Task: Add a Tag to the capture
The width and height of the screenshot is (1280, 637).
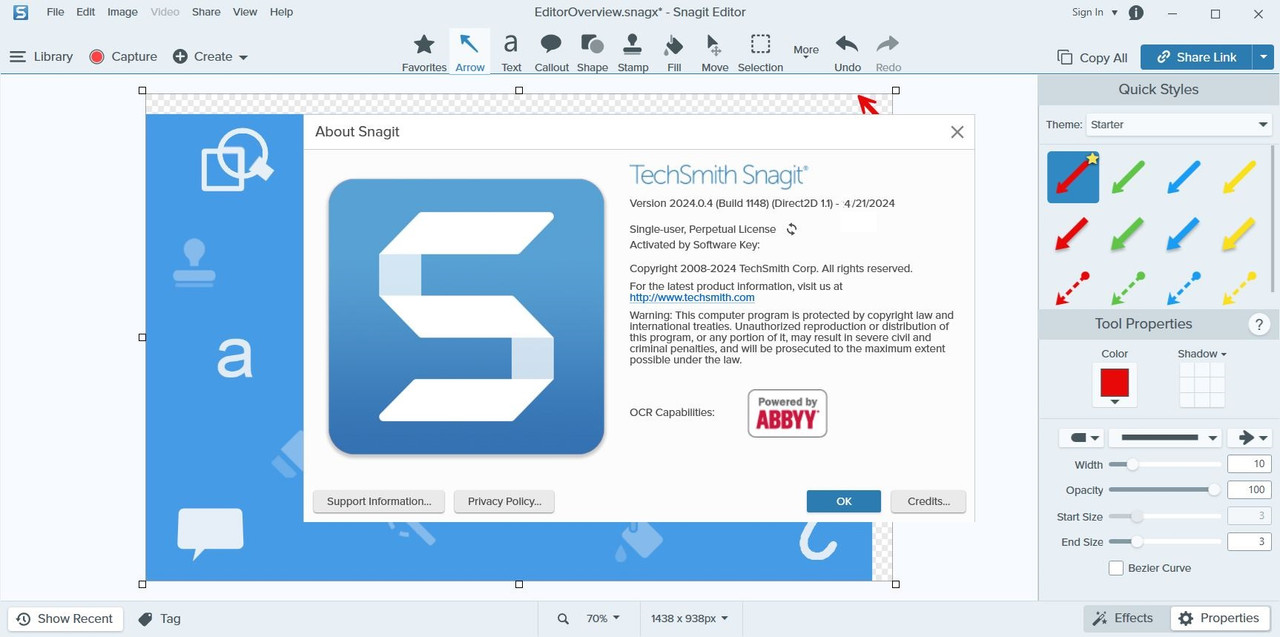Action: tap(159, 619)
